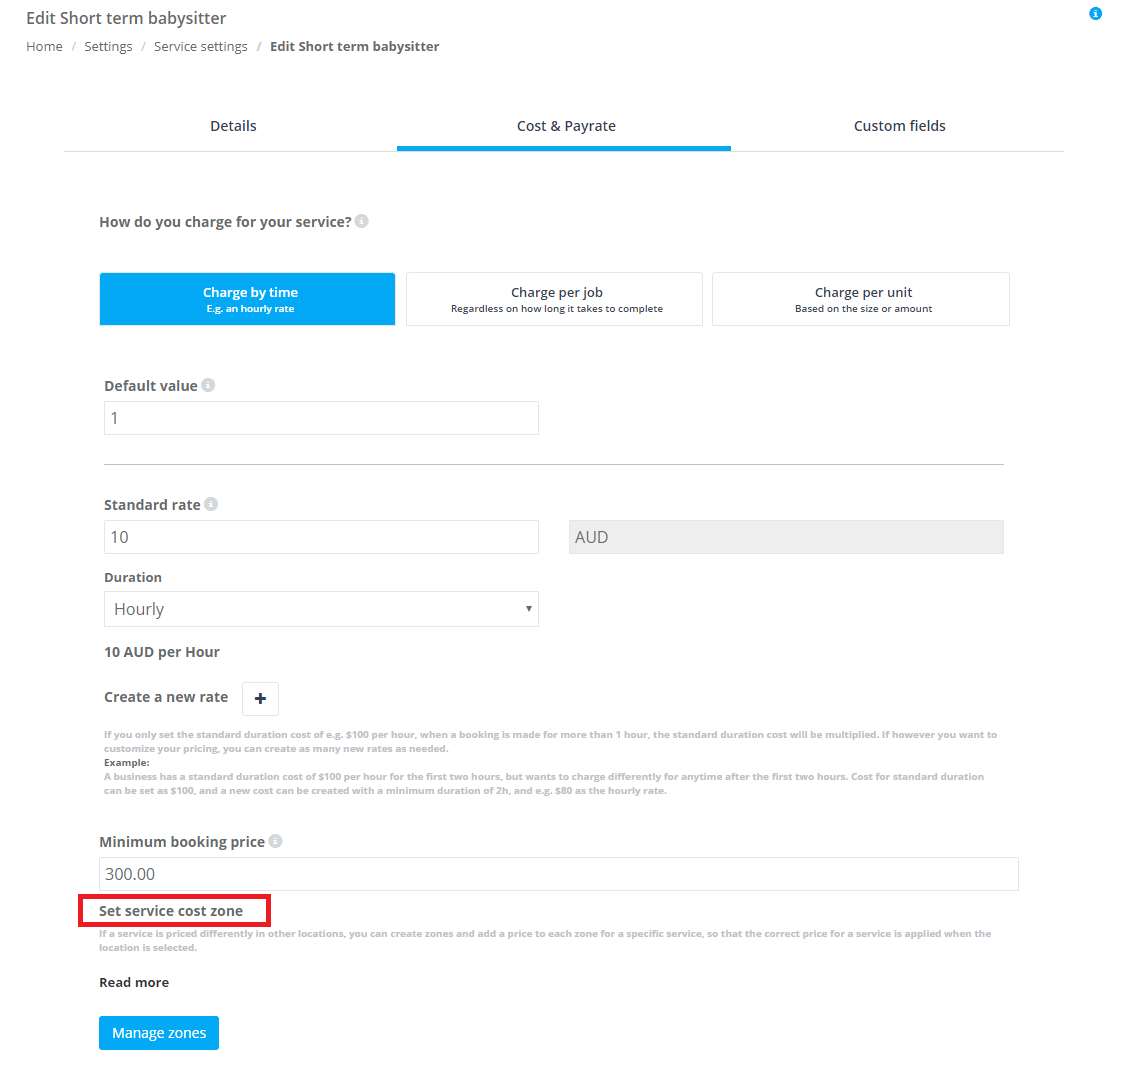This screenshot has height=1069, width=1121.
Task: Switch to the Details tab
Action: pos(233,126)
